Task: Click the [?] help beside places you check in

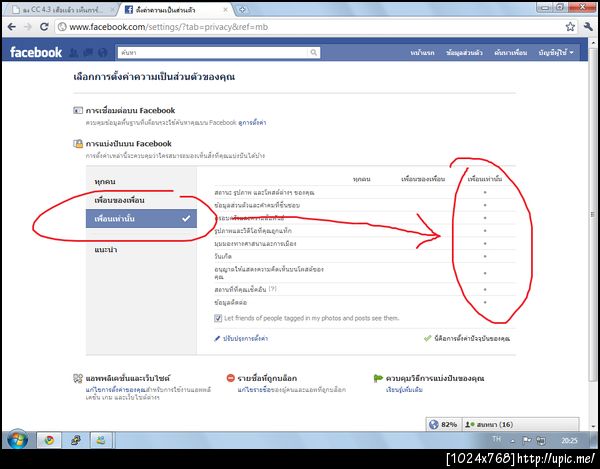Action: click(272, 289)
